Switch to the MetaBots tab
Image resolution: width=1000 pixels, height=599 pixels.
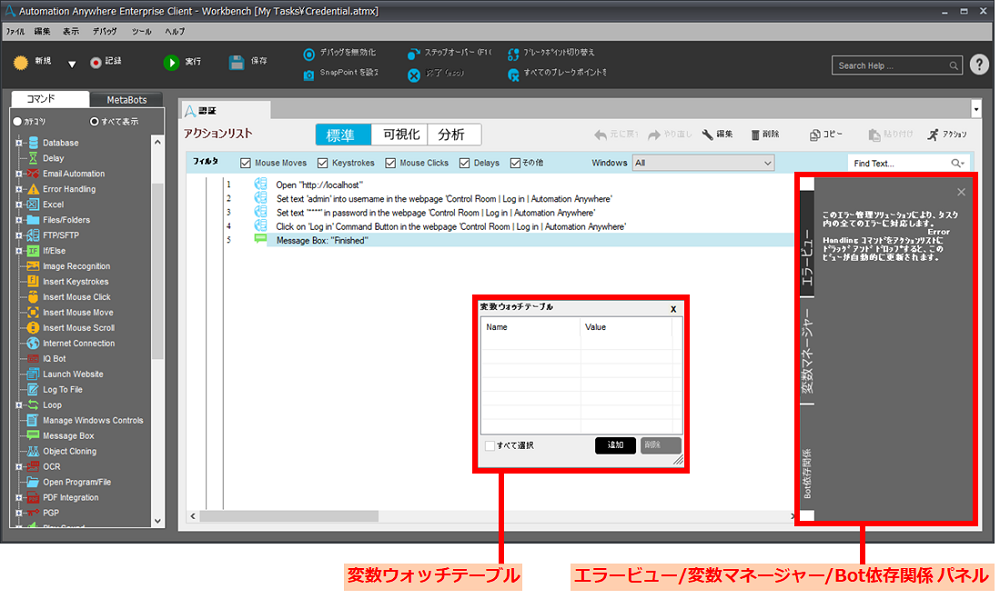pyautogui.click(x=126, y=100)
